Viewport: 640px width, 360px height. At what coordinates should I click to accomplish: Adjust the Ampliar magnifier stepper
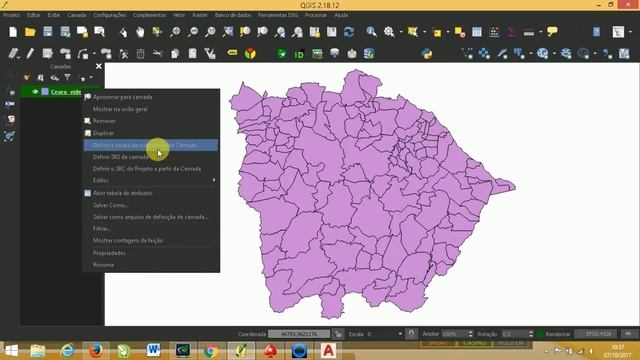click(470, 334)
